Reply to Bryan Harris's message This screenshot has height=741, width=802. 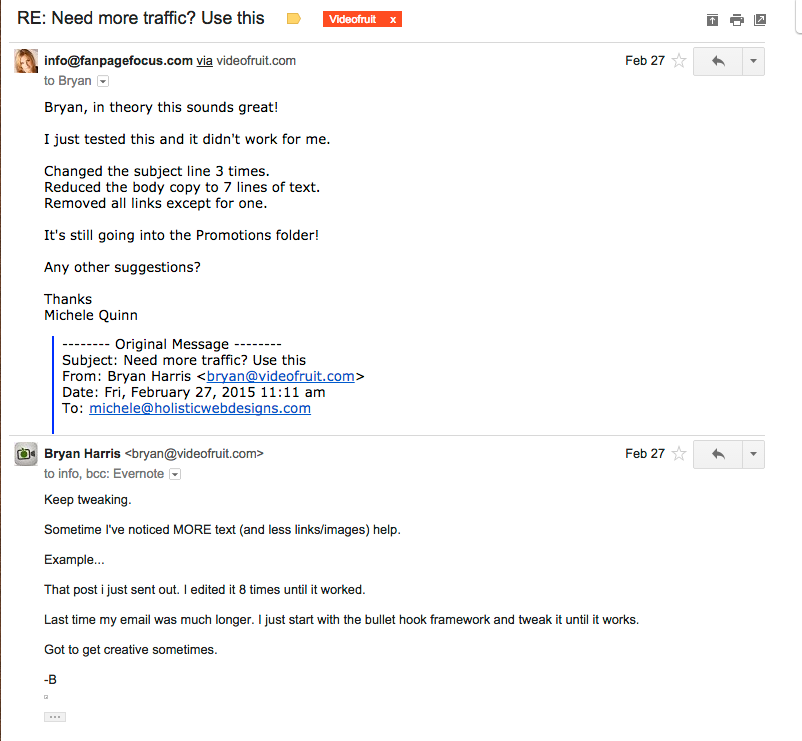[718, 454]
